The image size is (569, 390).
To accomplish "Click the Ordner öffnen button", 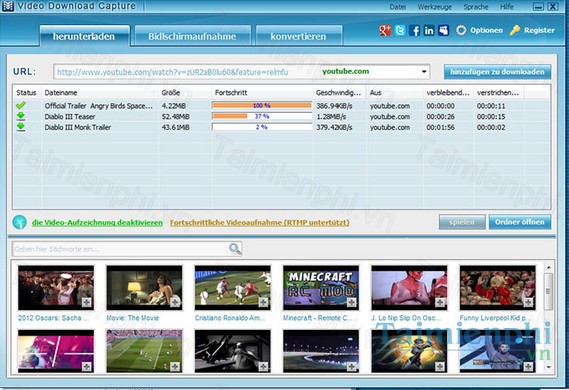I will 520,222.
